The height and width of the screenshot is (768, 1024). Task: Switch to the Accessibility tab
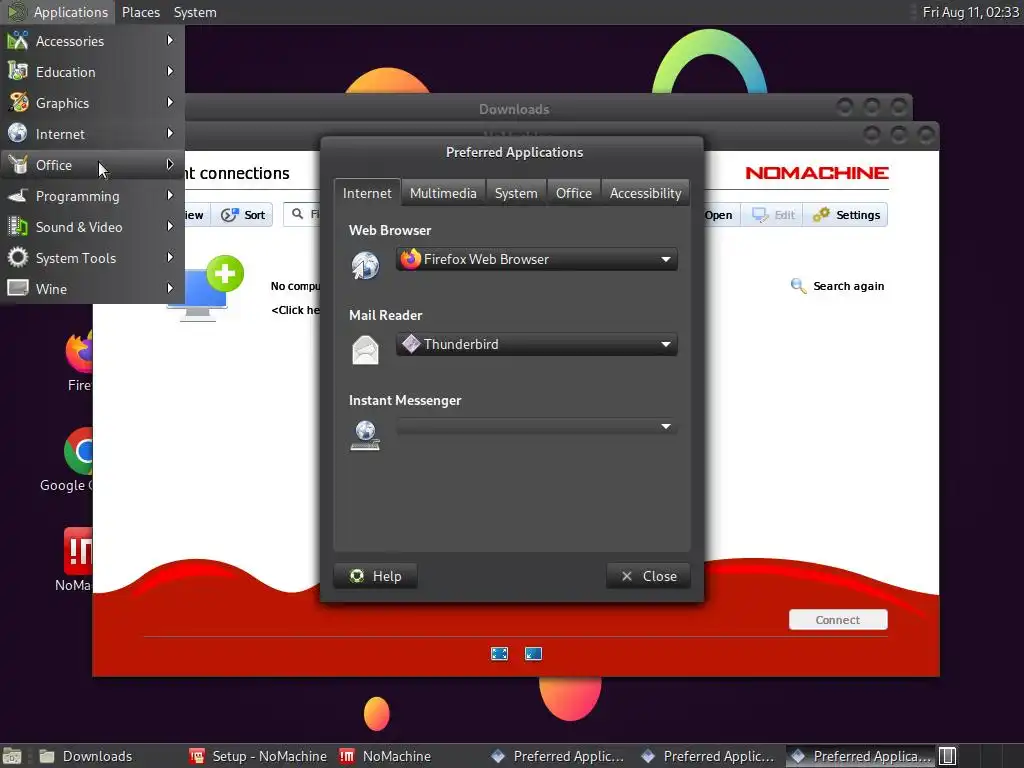[645, 193]
